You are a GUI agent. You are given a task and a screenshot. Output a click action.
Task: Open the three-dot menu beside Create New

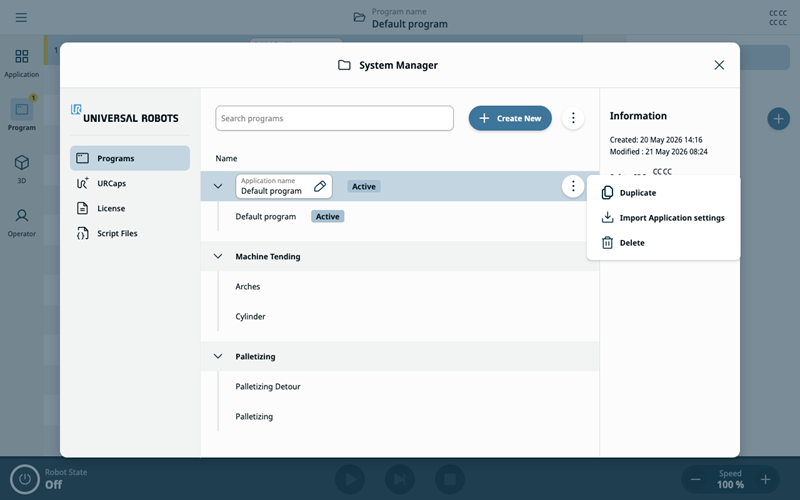(573, 118)
